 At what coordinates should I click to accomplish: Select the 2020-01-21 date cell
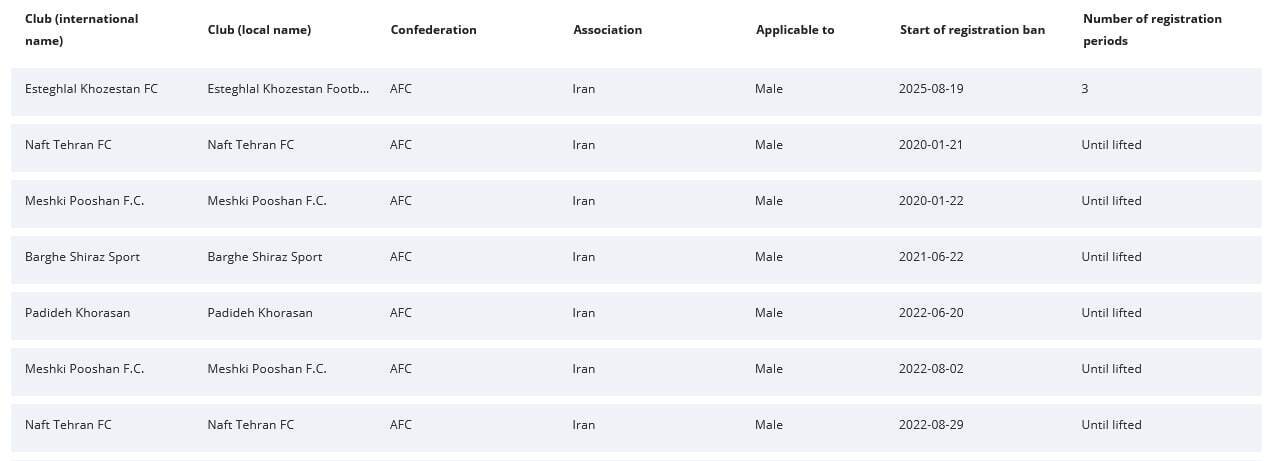coord(931,145)
